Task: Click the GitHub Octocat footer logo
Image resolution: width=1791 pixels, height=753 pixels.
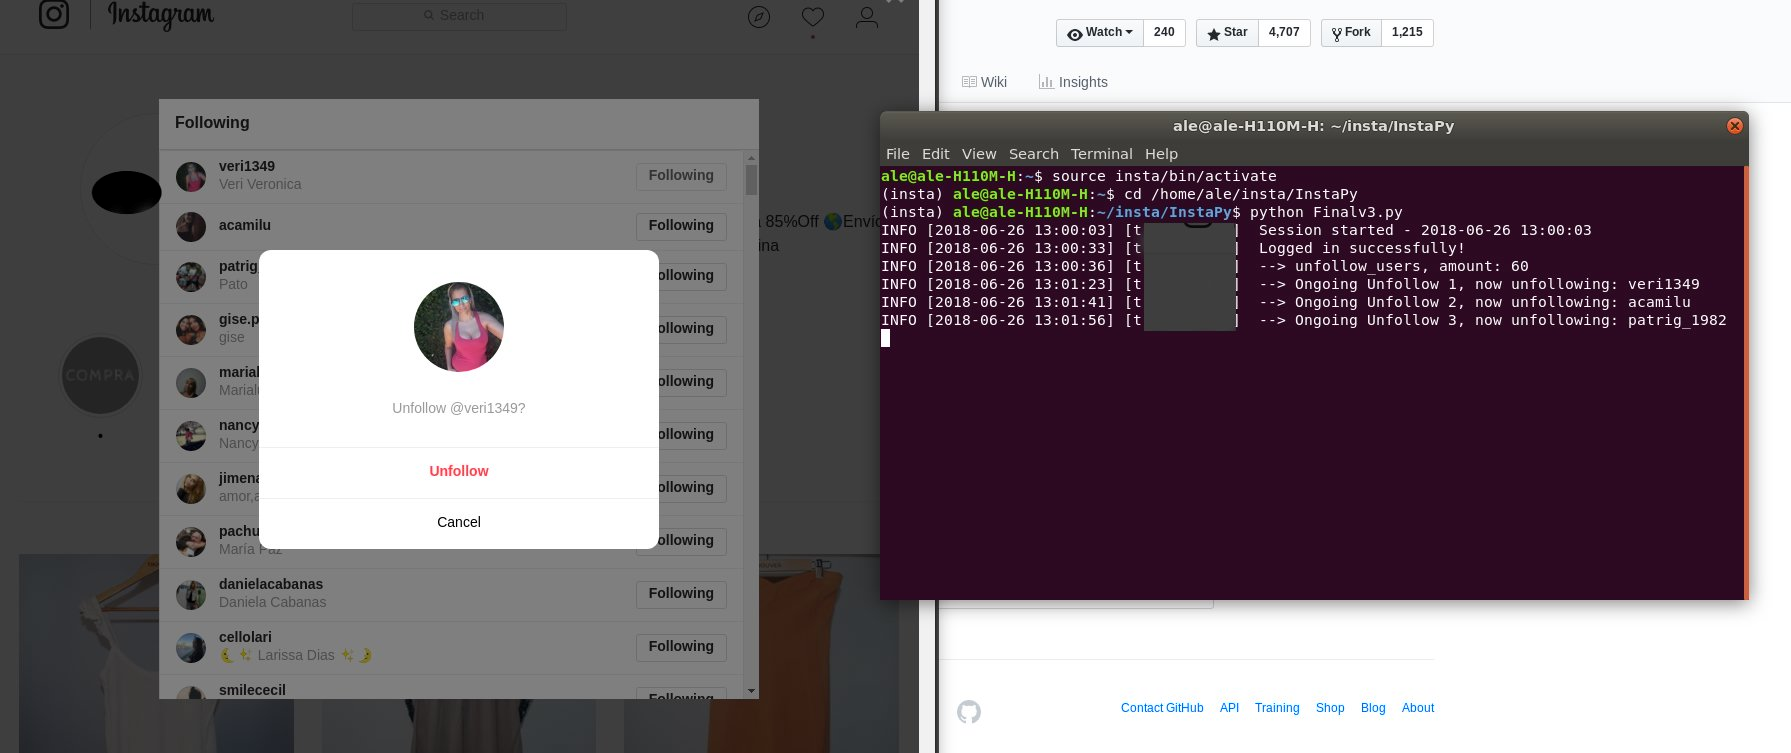Action: tap(969, 712)
